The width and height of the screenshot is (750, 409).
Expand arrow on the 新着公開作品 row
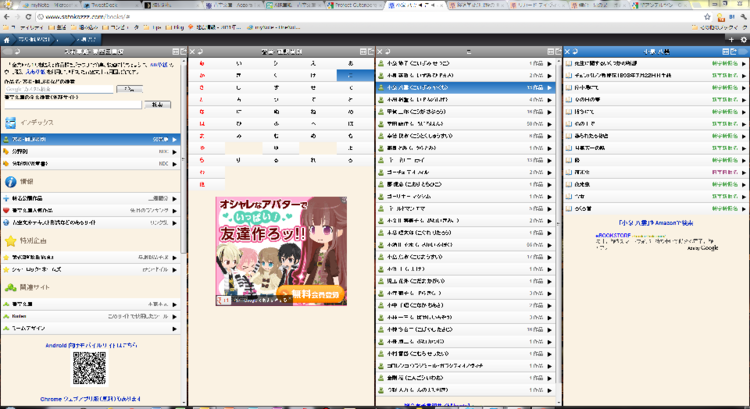[175, 199]
